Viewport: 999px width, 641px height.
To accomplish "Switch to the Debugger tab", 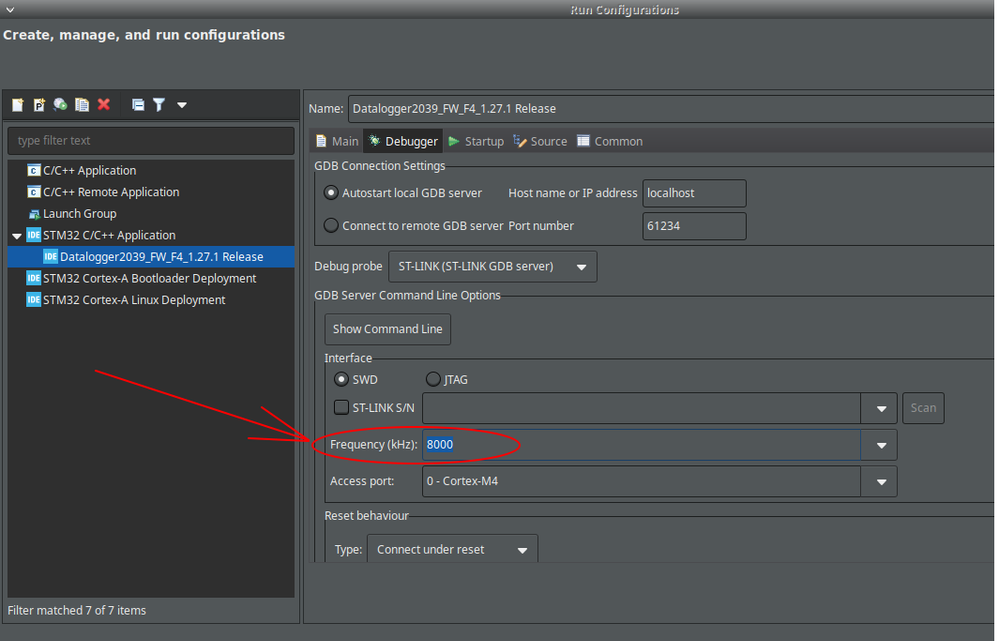I will click(403, 141).
